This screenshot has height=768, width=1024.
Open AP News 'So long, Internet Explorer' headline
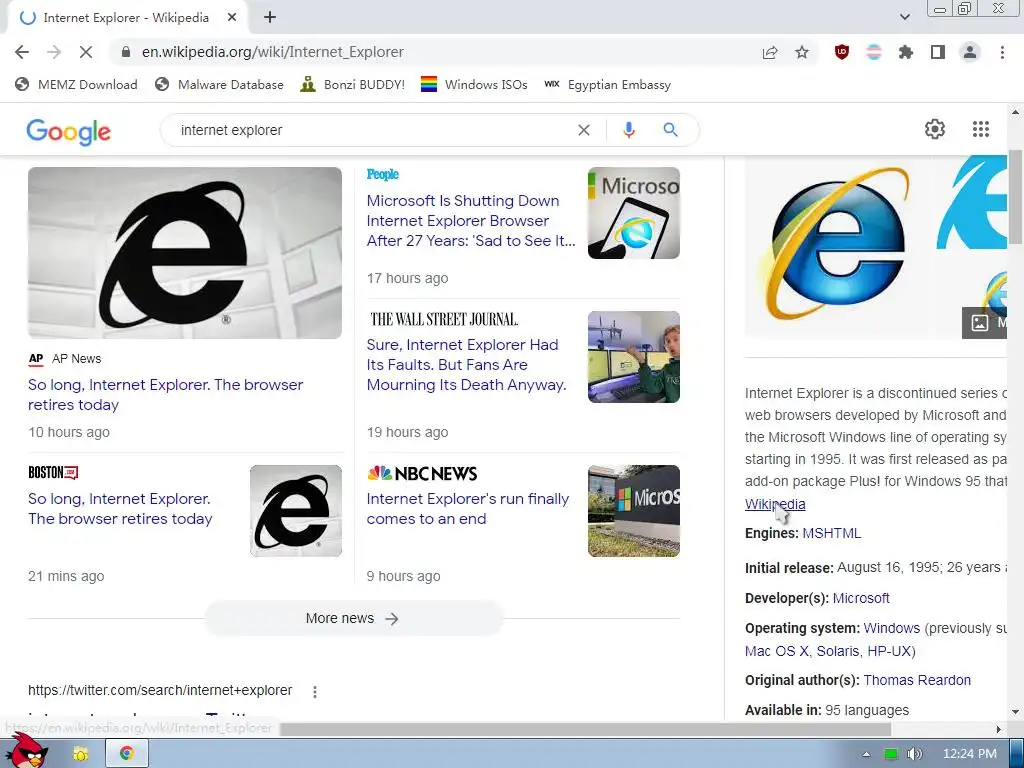[165, 394]
